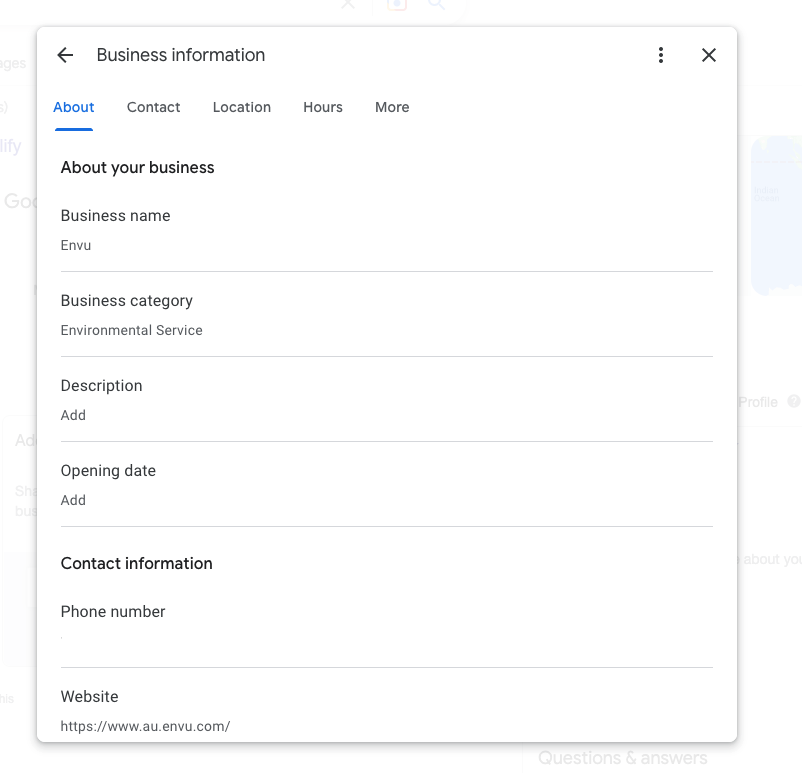Image resolution: width=802 pixels, height=773 pixels.
Task: Add an opening date
Action: [73, 500]
